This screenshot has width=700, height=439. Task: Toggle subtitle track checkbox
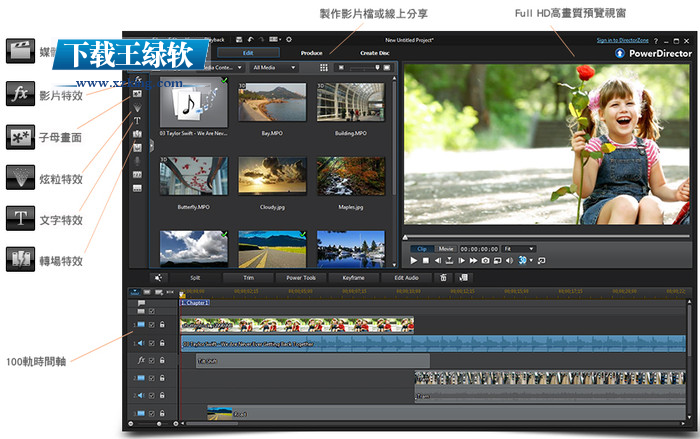pos(152,311)
